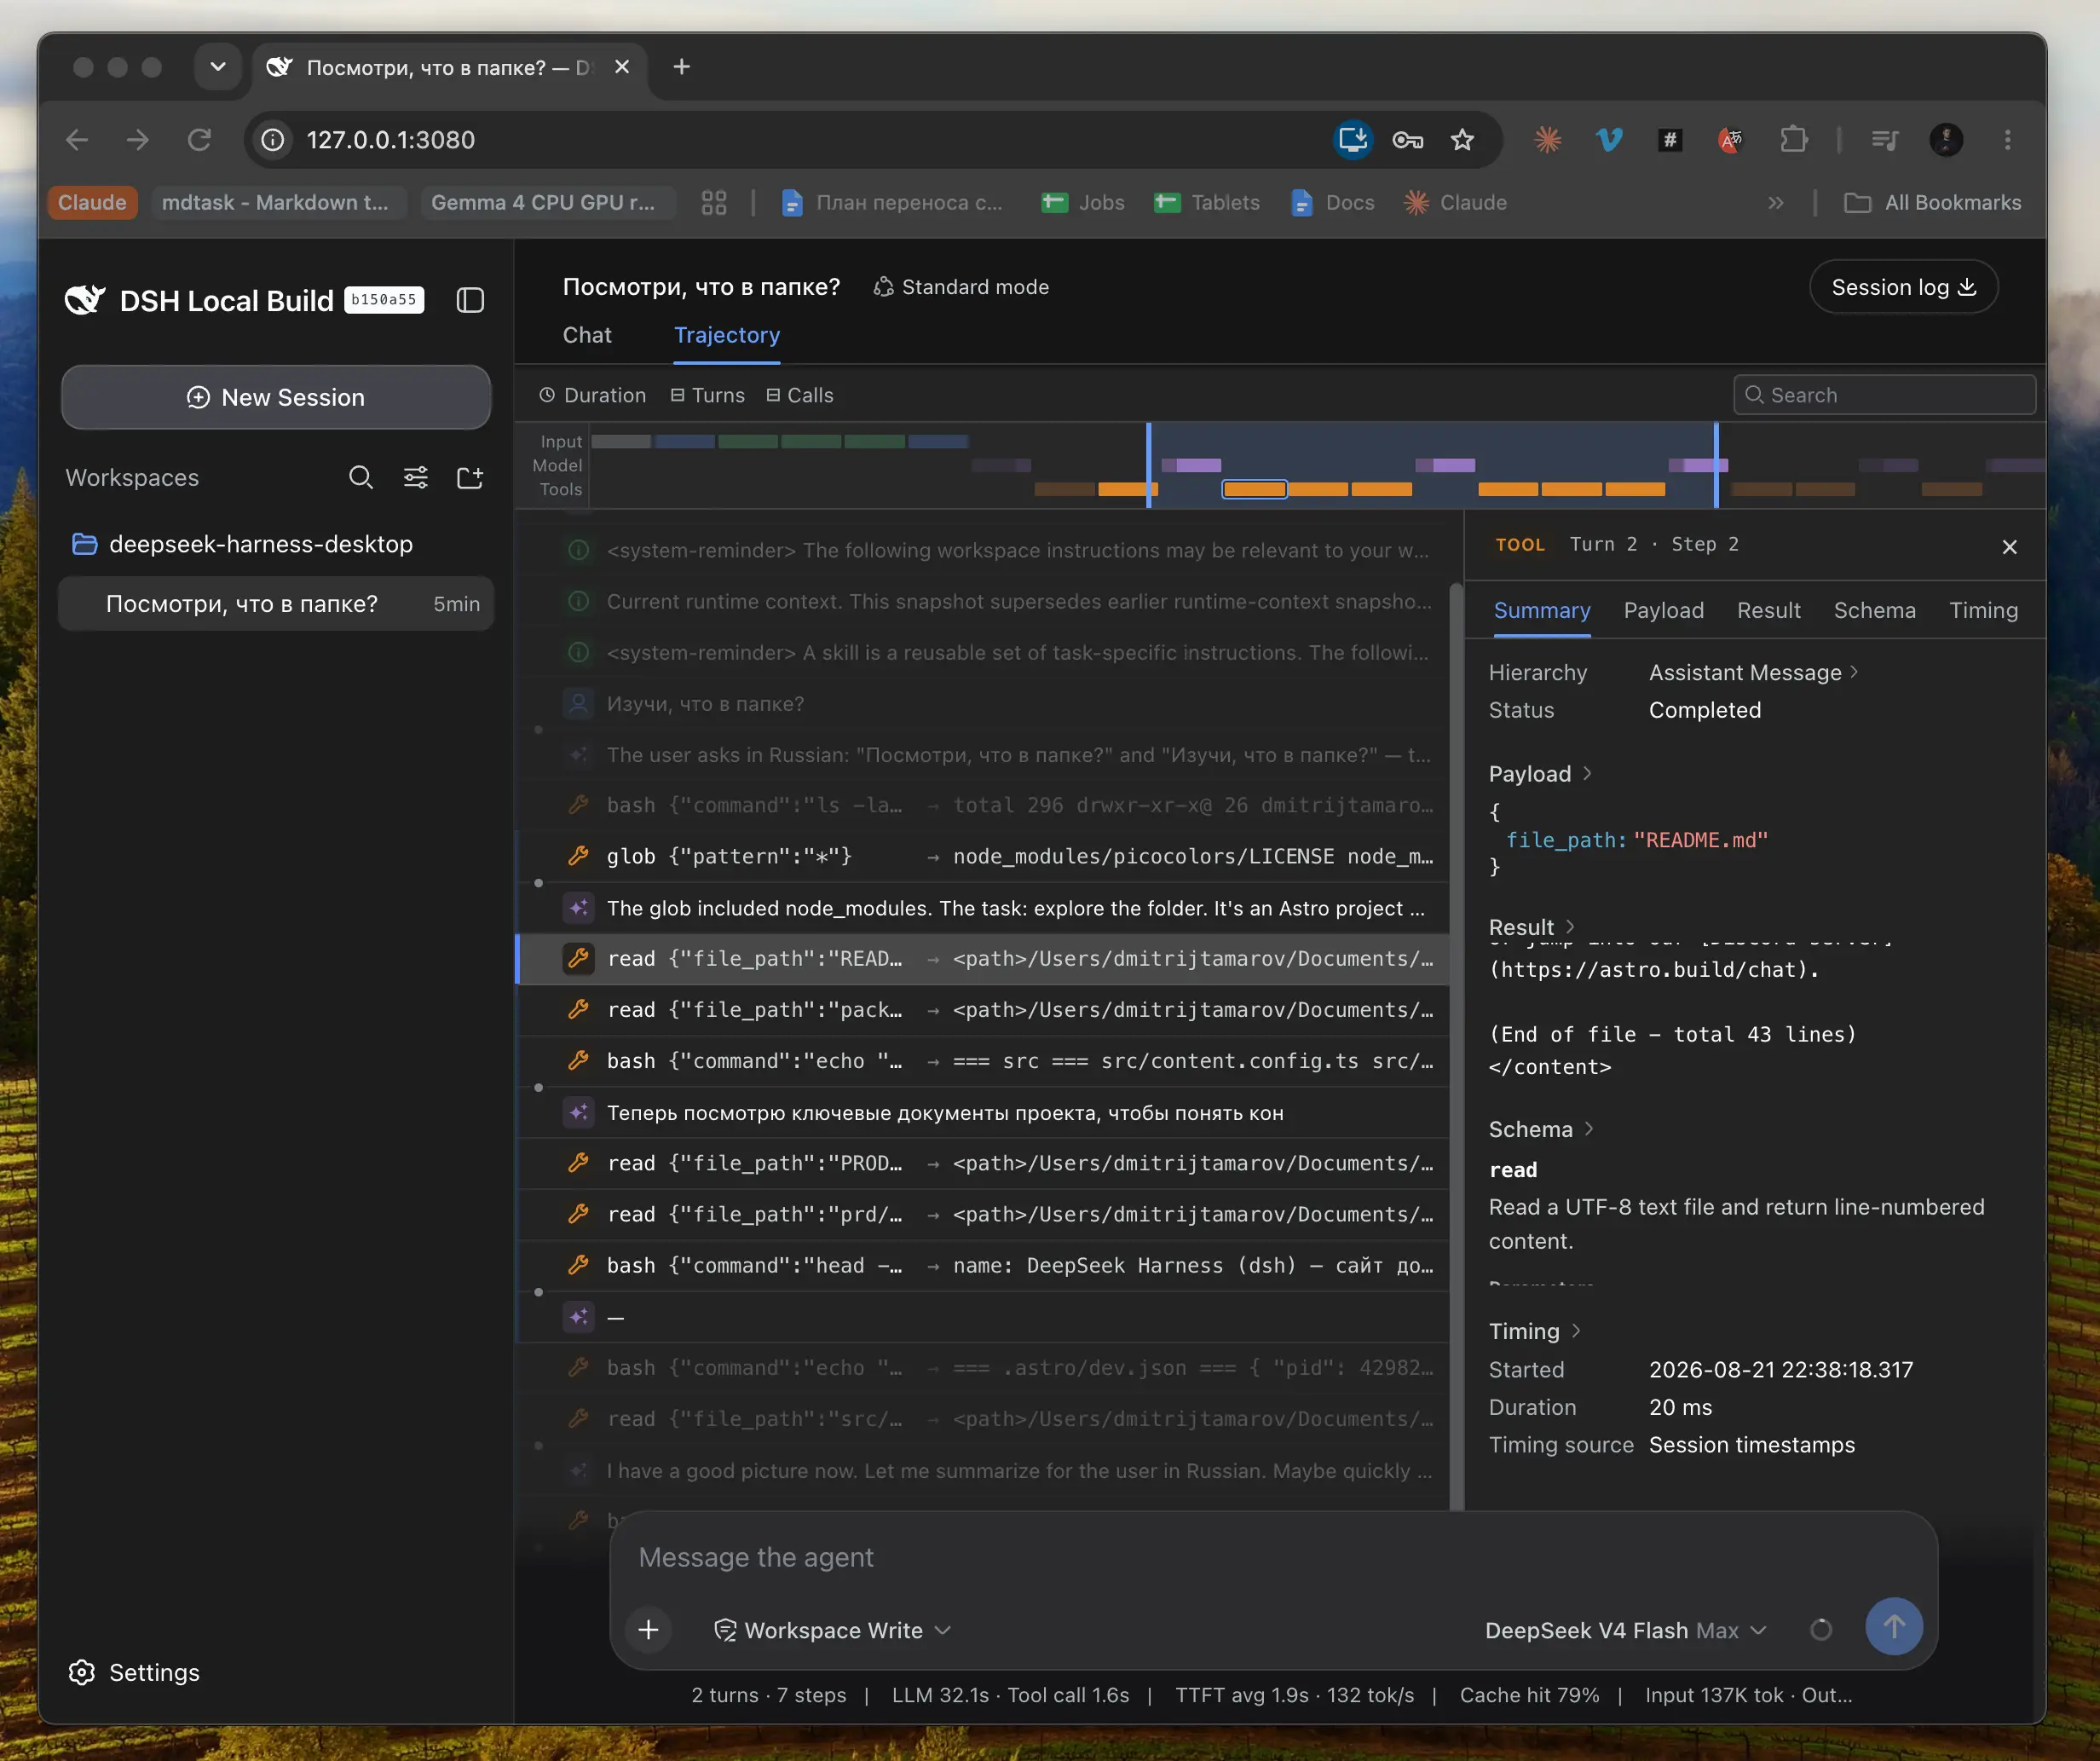Download the Session log

point(1903,288)
